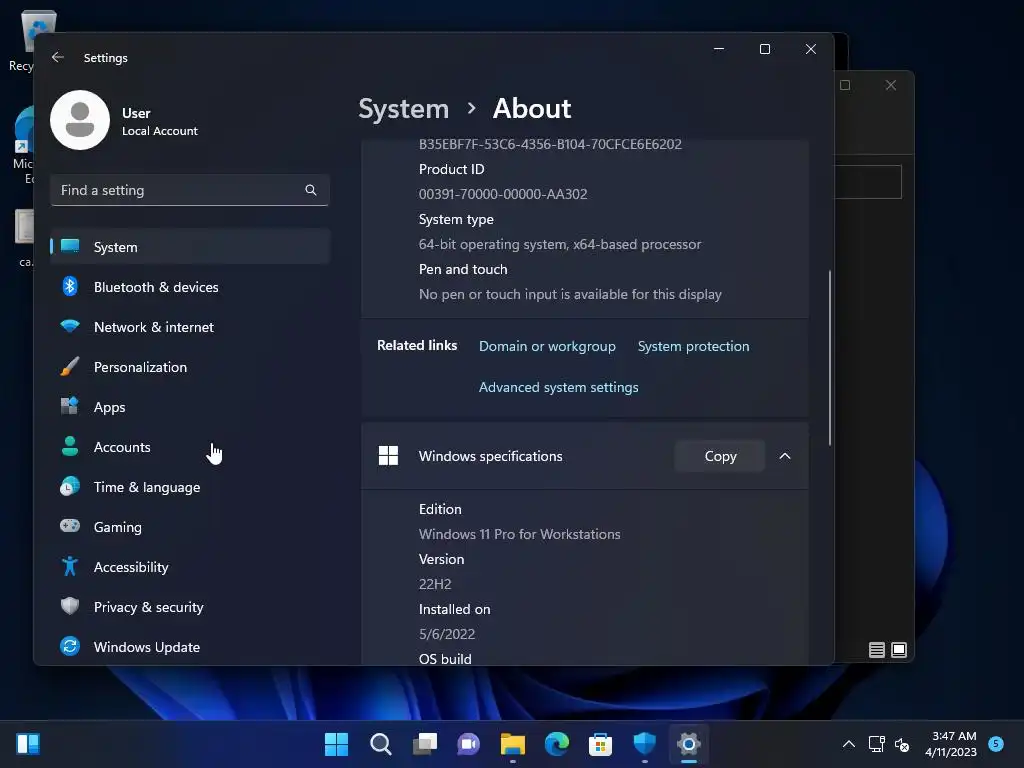Screen dimensions: 1024x768
Task: Open File Explorer from taskbar
Action: pyautogui.click(x=513, y=744)
